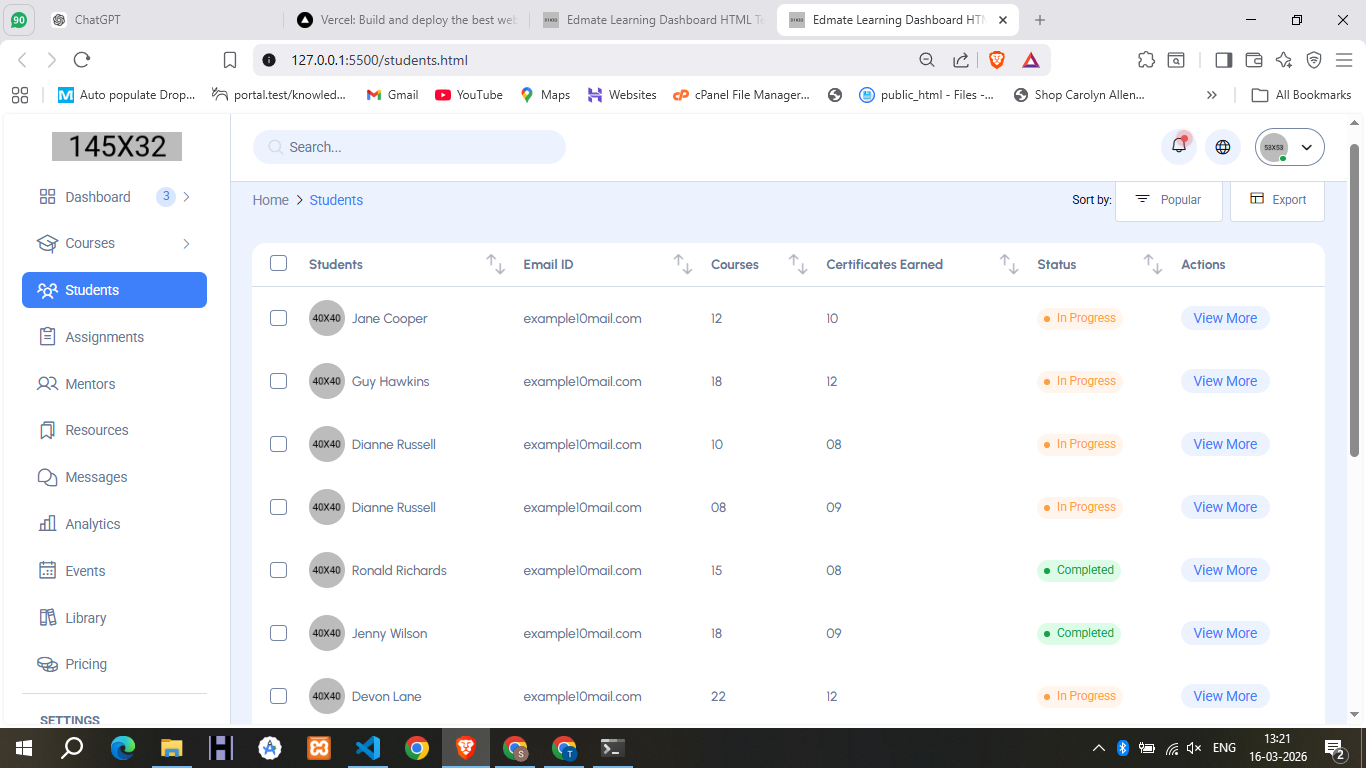Screen dimensions: 1366x768
Task: Open the user profile dropdown
Action: (x=1289, y=147)
